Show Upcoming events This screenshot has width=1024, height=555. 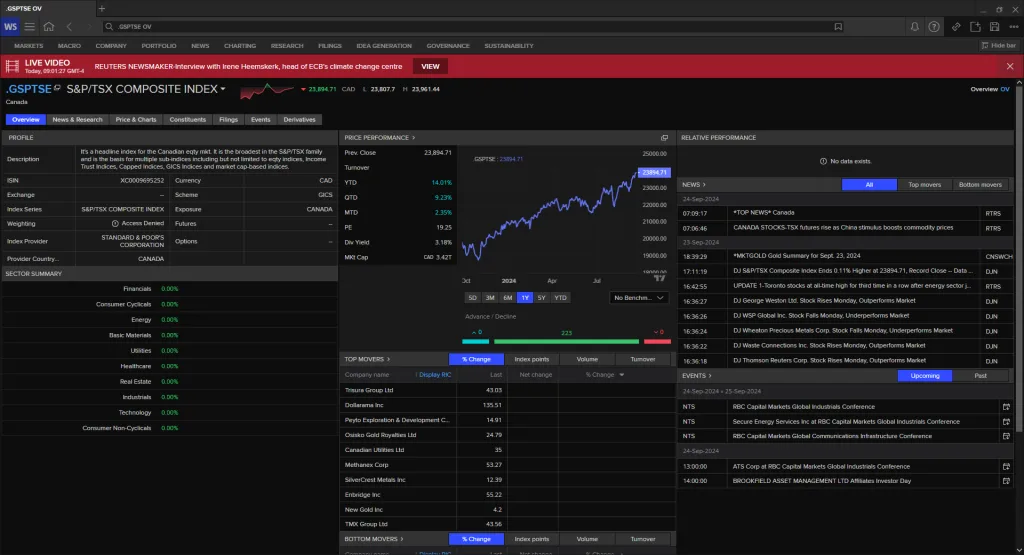point(925,375)
